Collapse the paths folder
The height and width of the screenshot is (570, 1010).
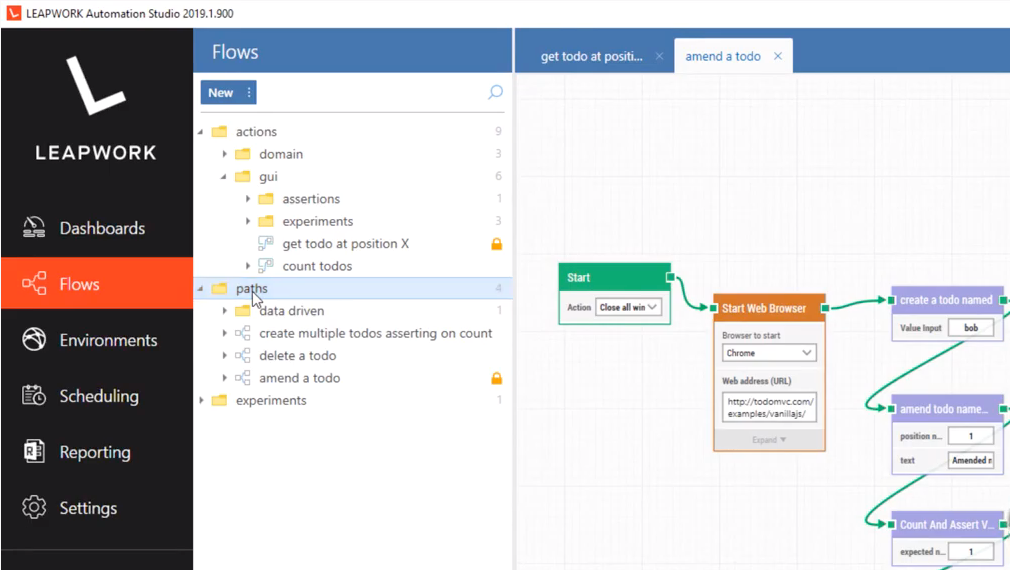click(201, 289)
